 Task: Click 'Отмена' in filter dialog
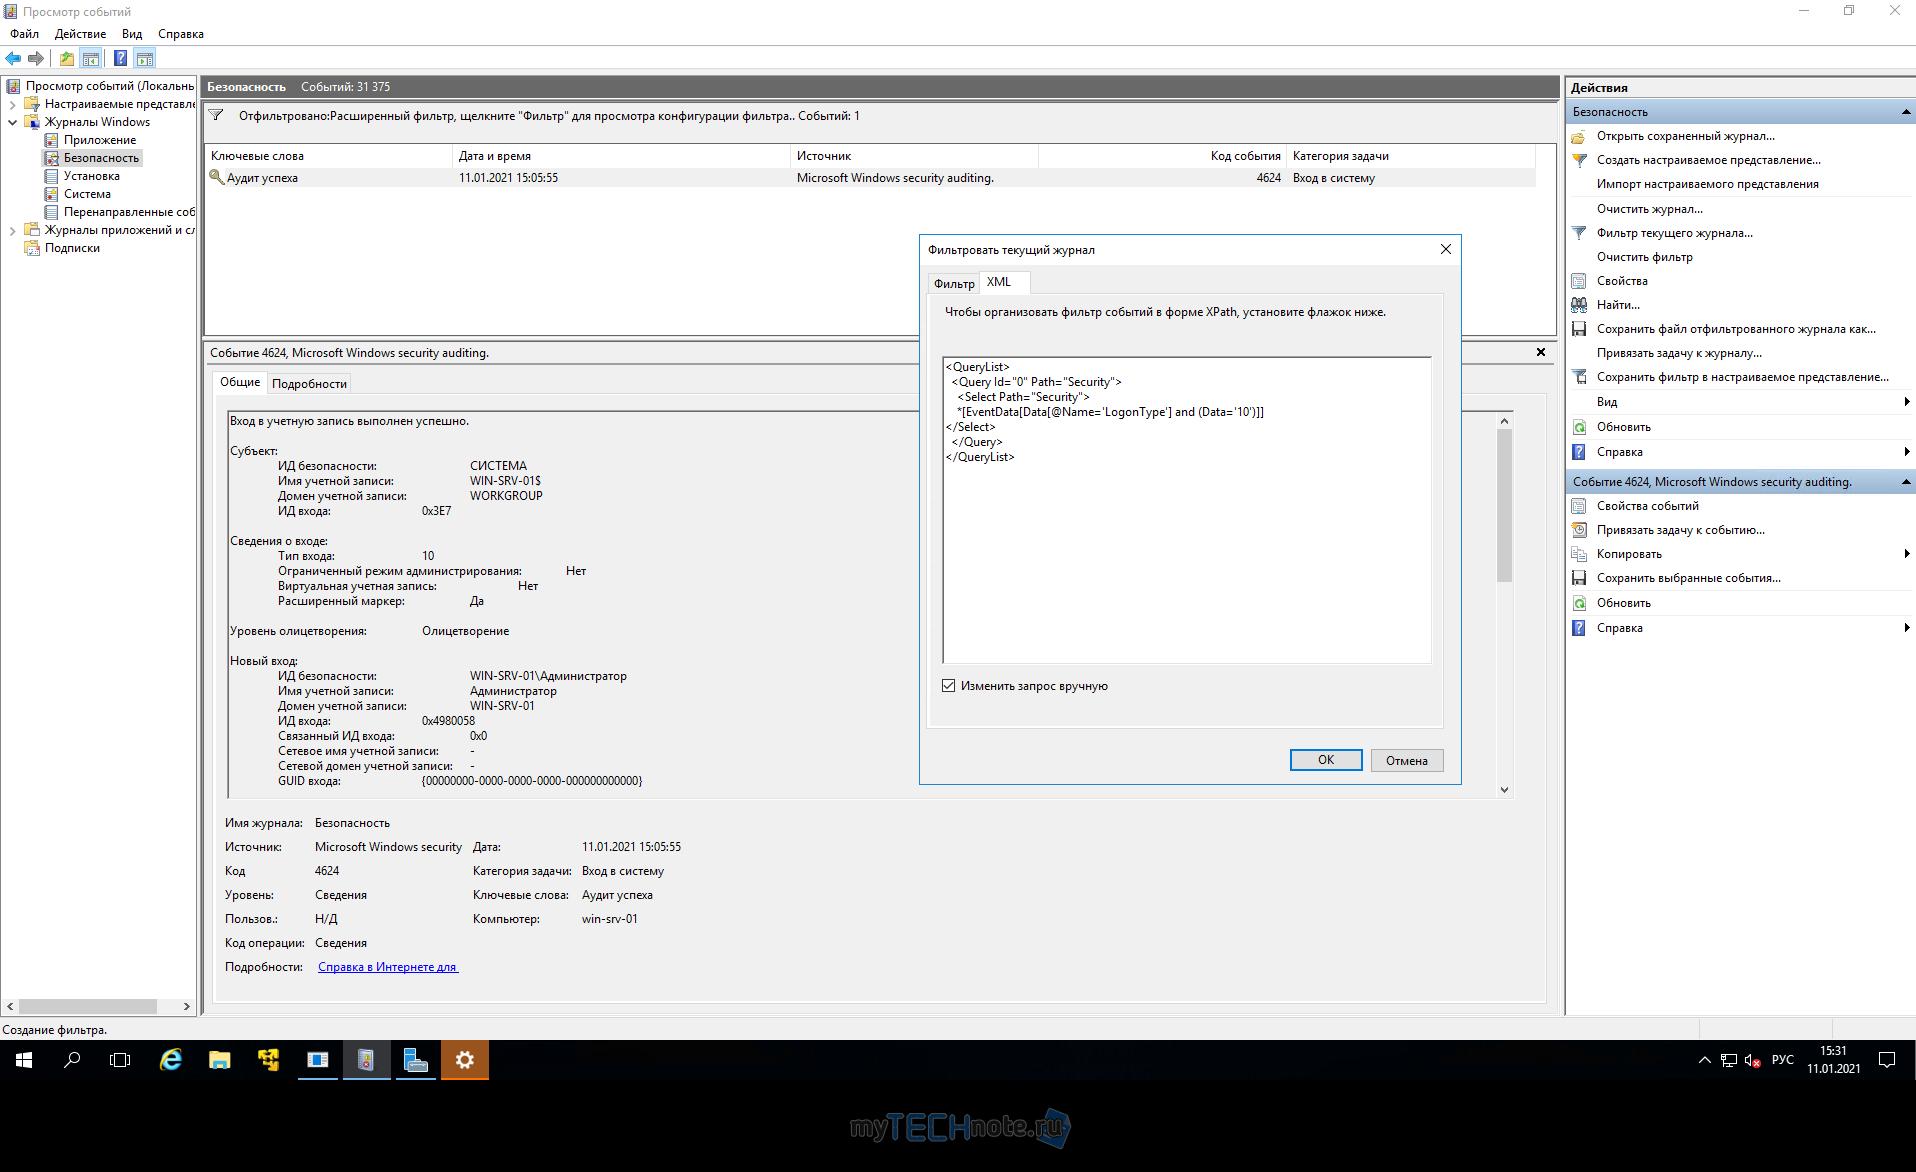point(1406,760)
